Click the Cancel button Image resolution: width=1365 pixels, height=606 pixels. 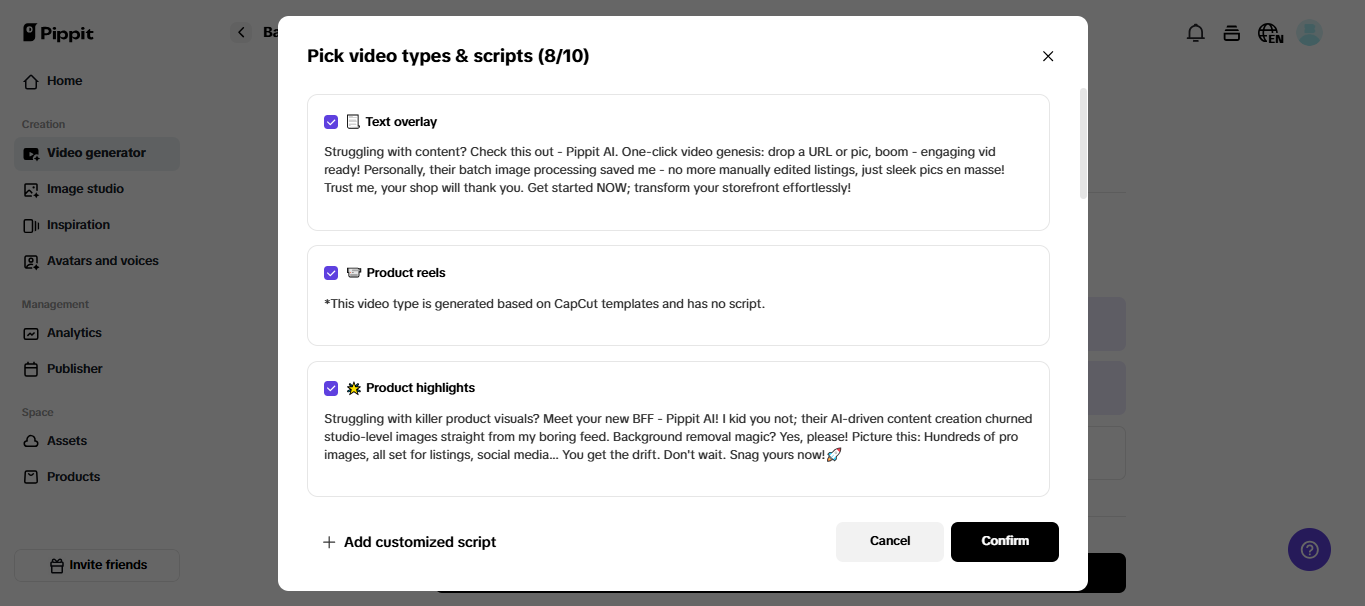[889, 541]
